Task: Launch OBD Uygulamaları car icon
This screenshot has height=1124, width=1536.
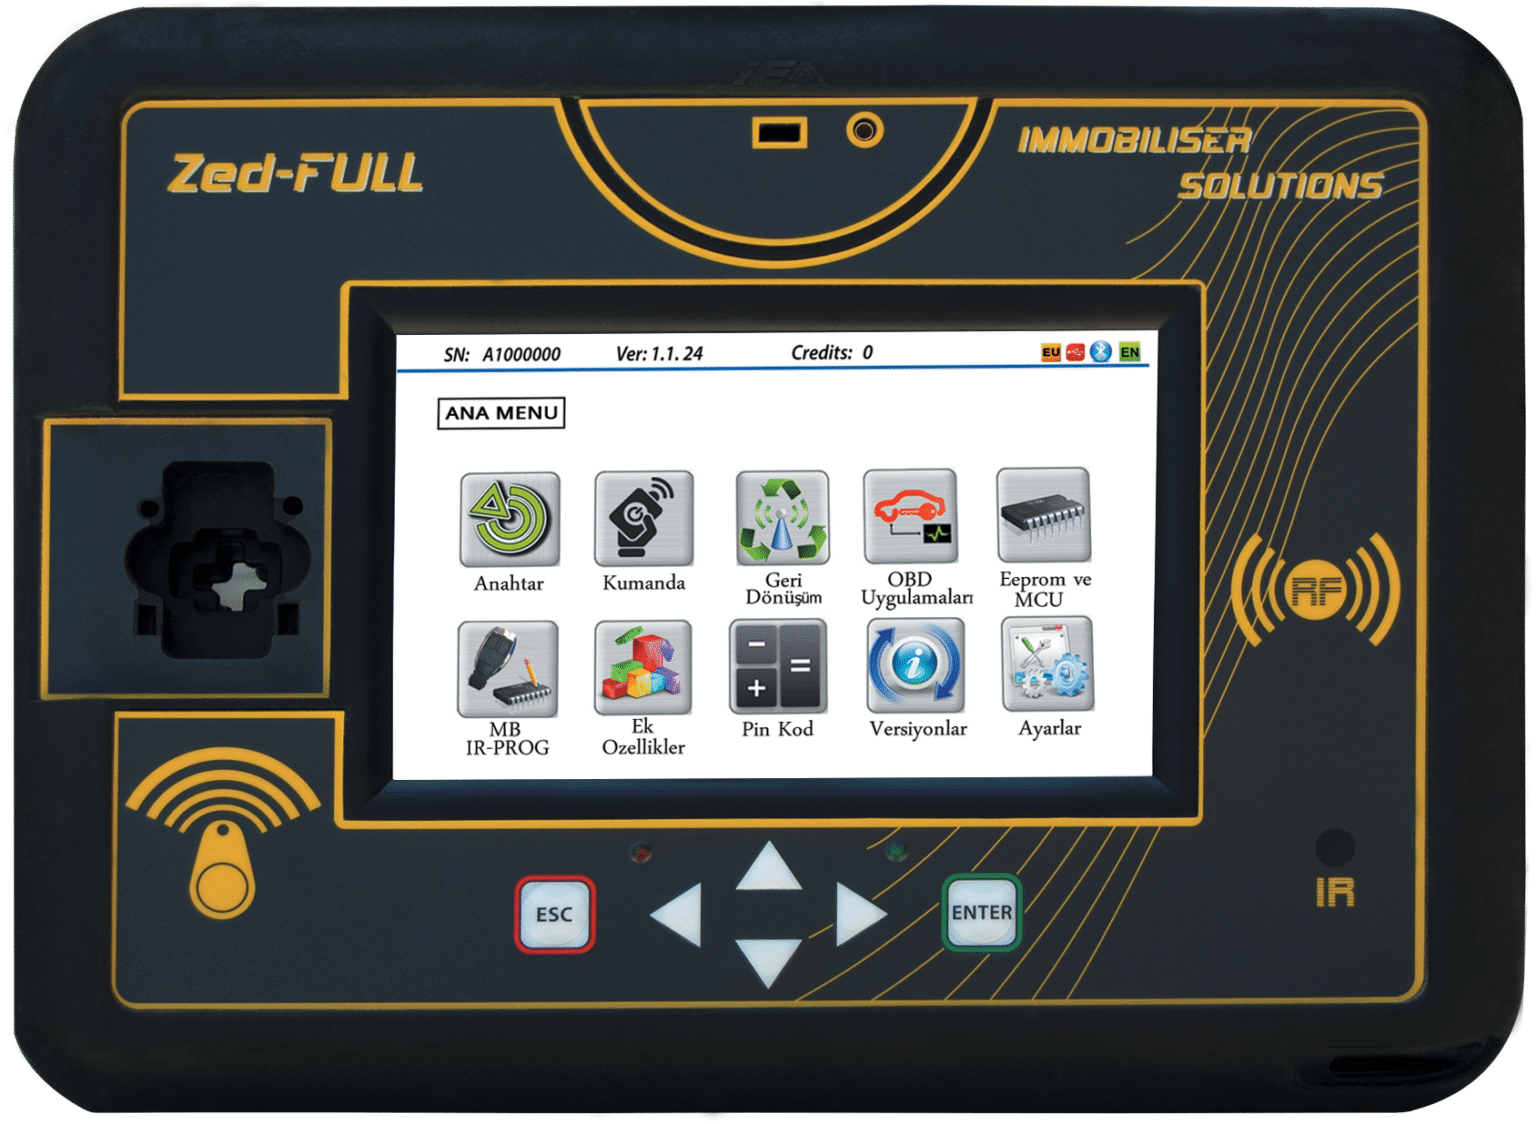Action: [910, 516]
